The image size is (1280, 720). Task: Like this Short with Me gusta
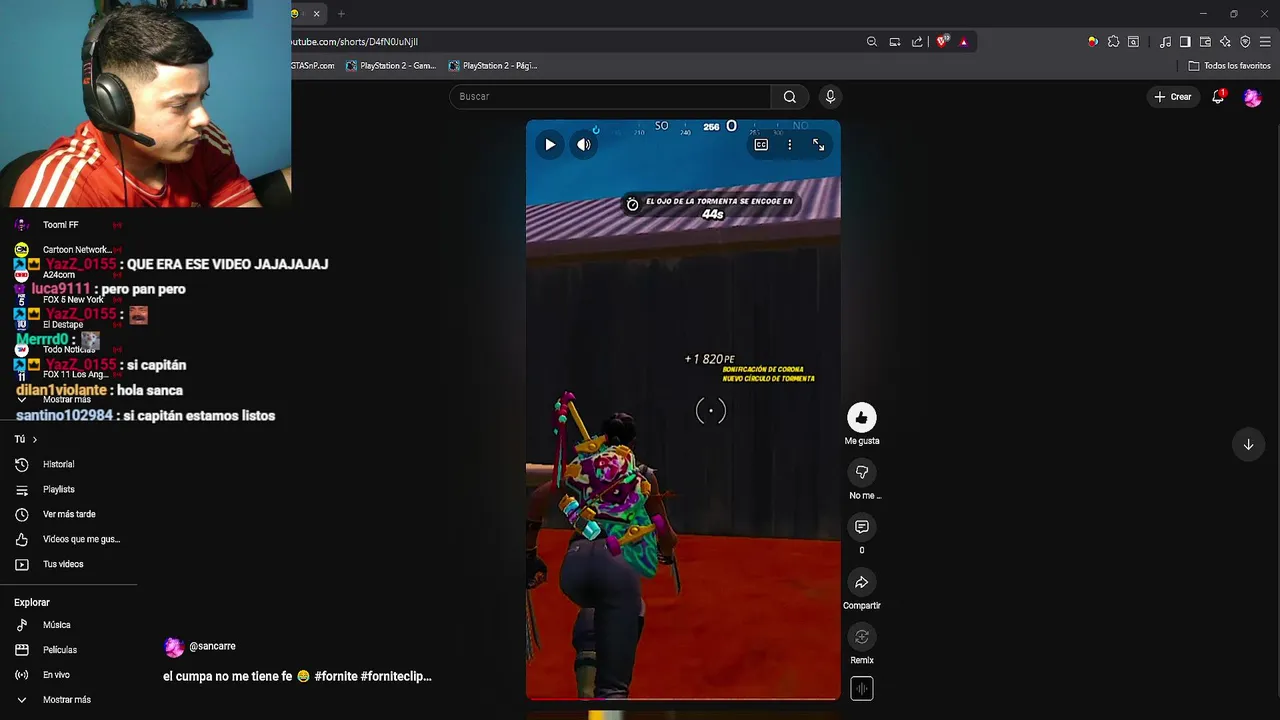tap(862, 417)
